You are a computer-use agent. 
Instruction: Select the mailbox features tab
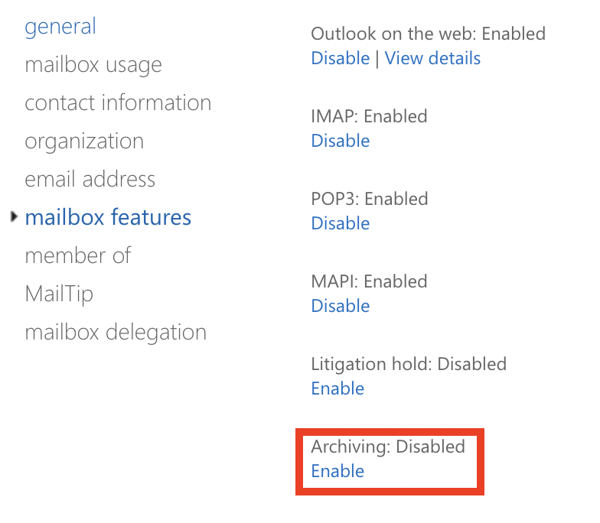coord(108,217)
